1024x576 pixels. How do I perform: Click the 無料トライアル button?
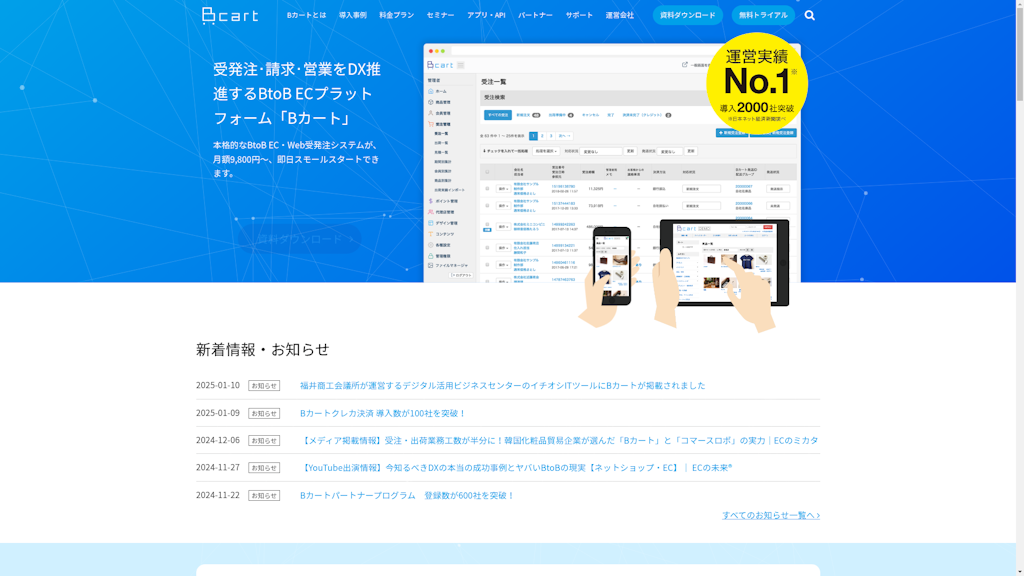pos(763,15)
